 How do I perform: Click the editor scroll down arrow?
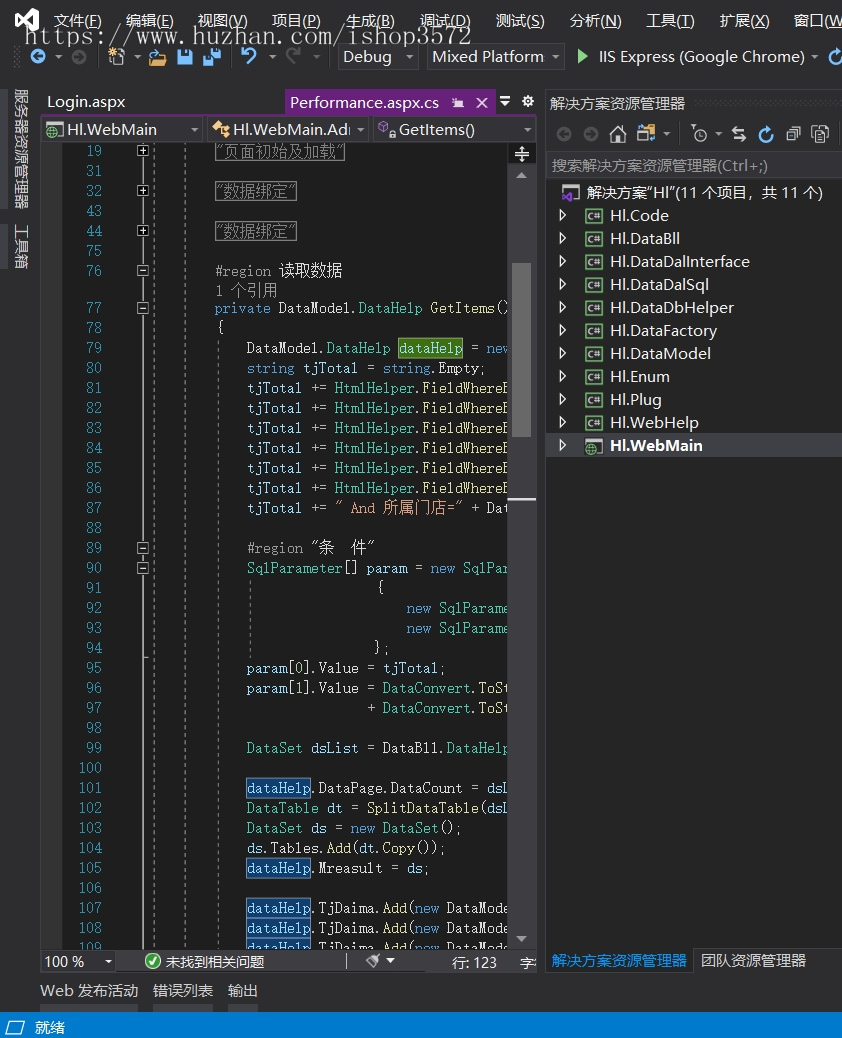(x=522, y=939)
